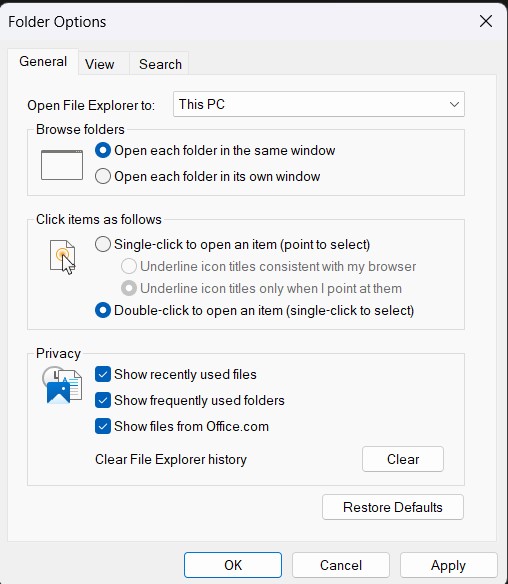Confirm with the OK button
The image size is (508, 584).
(233, 565)
